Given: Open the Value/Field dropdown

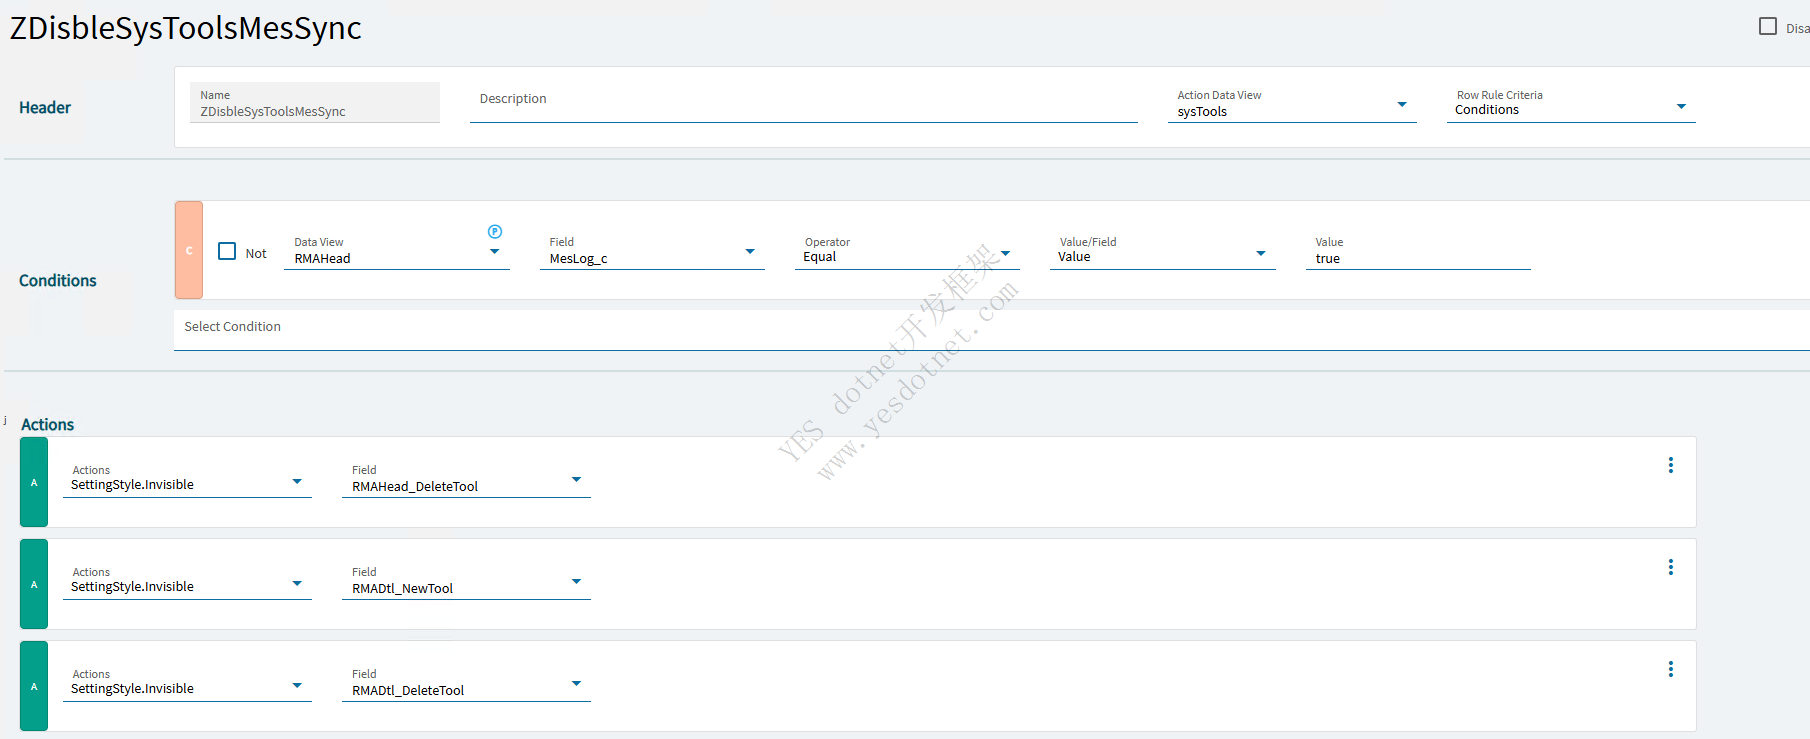Looking at the screenshot, I should click(1260, 254).
